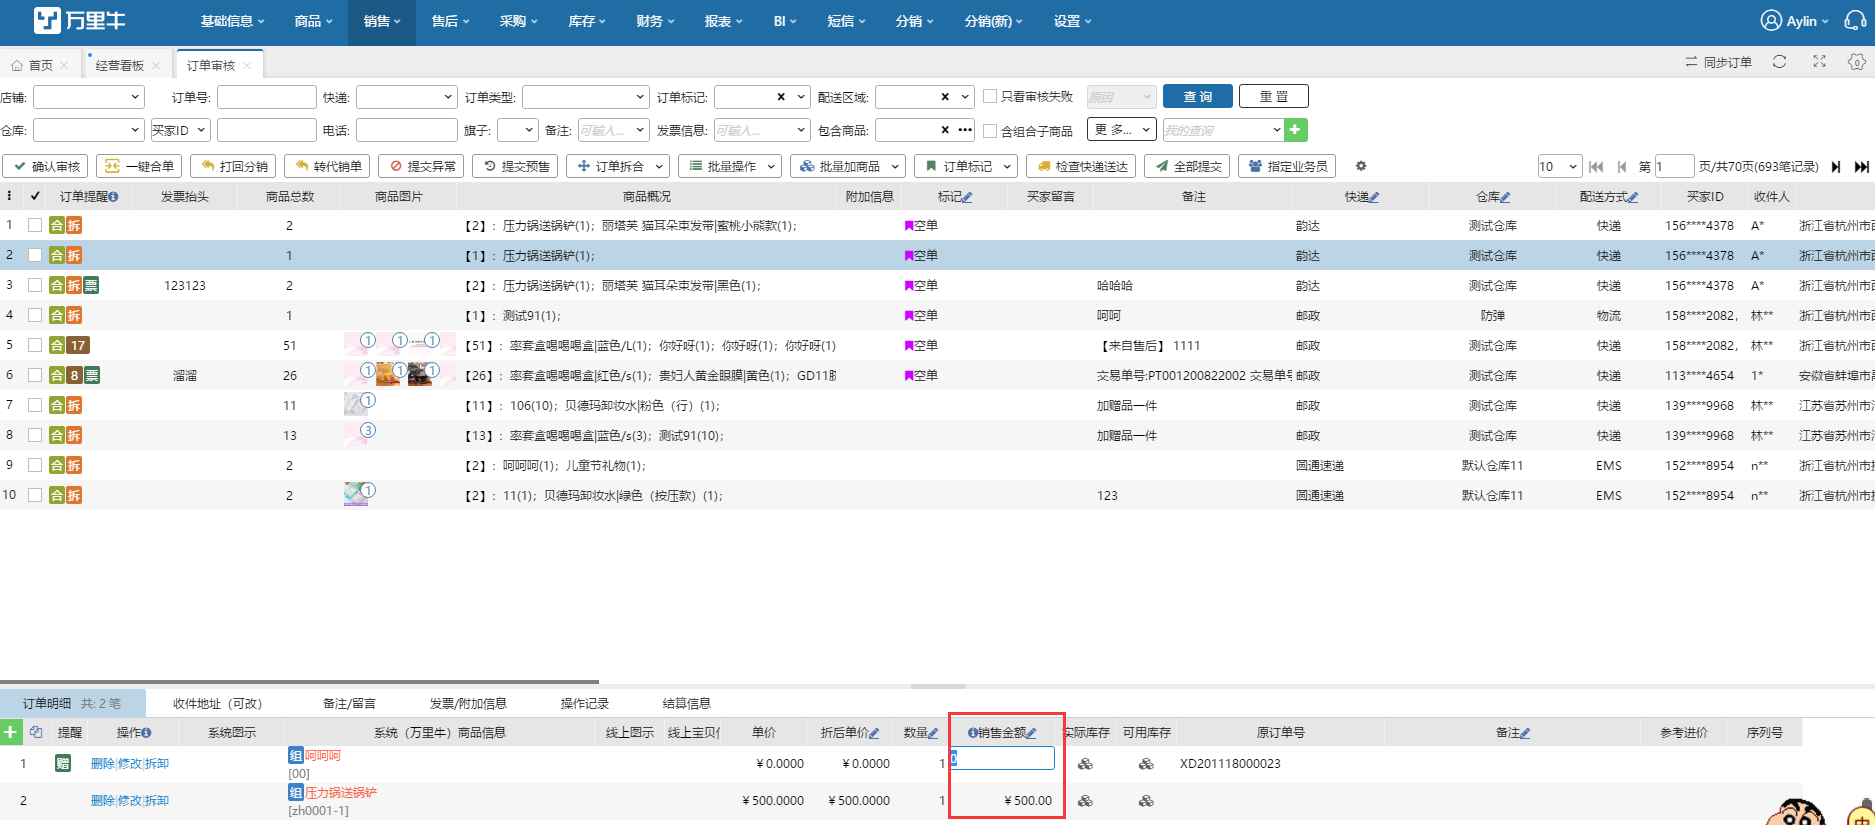Click the refresh icon in the tab bar
The height and width of the screenshot is (825, 1875).
(x=1779, y=62)
